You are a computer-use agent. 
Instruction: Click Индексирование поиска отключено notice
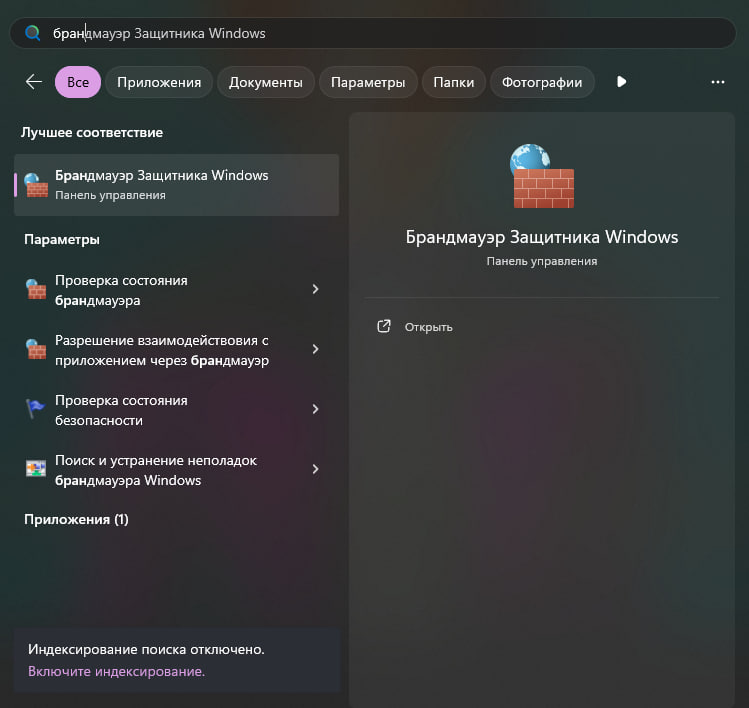point(146,649)
